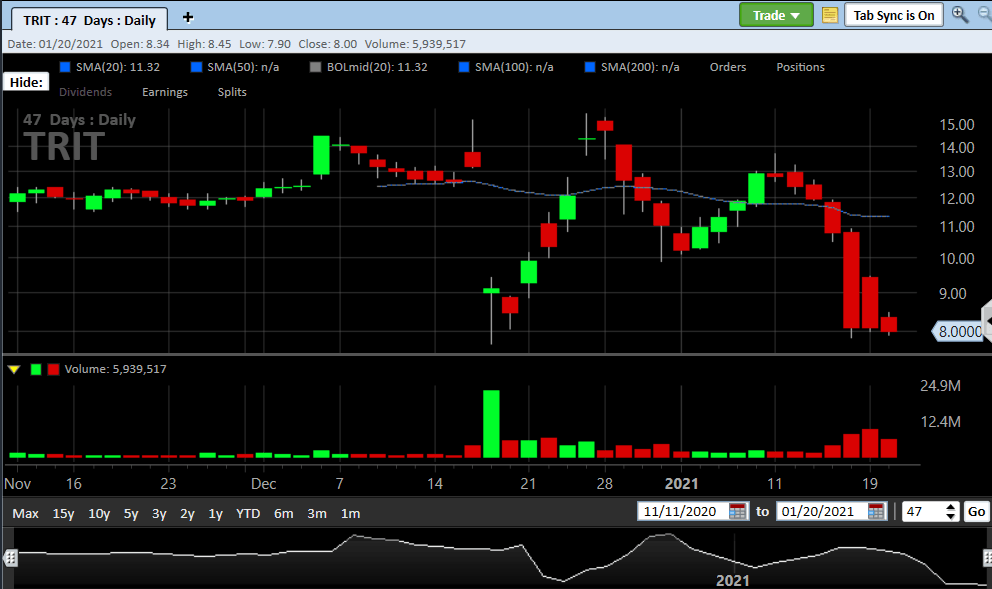992x589 pixels.
Task: Select the 5y time range
Action: [x=131, y=513]
